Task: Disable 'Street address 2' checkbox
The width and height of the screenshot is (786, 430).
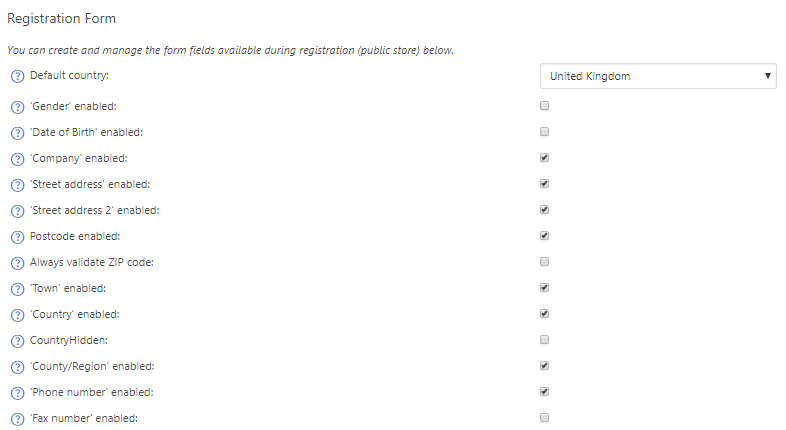Action: [x=544, y=209]
